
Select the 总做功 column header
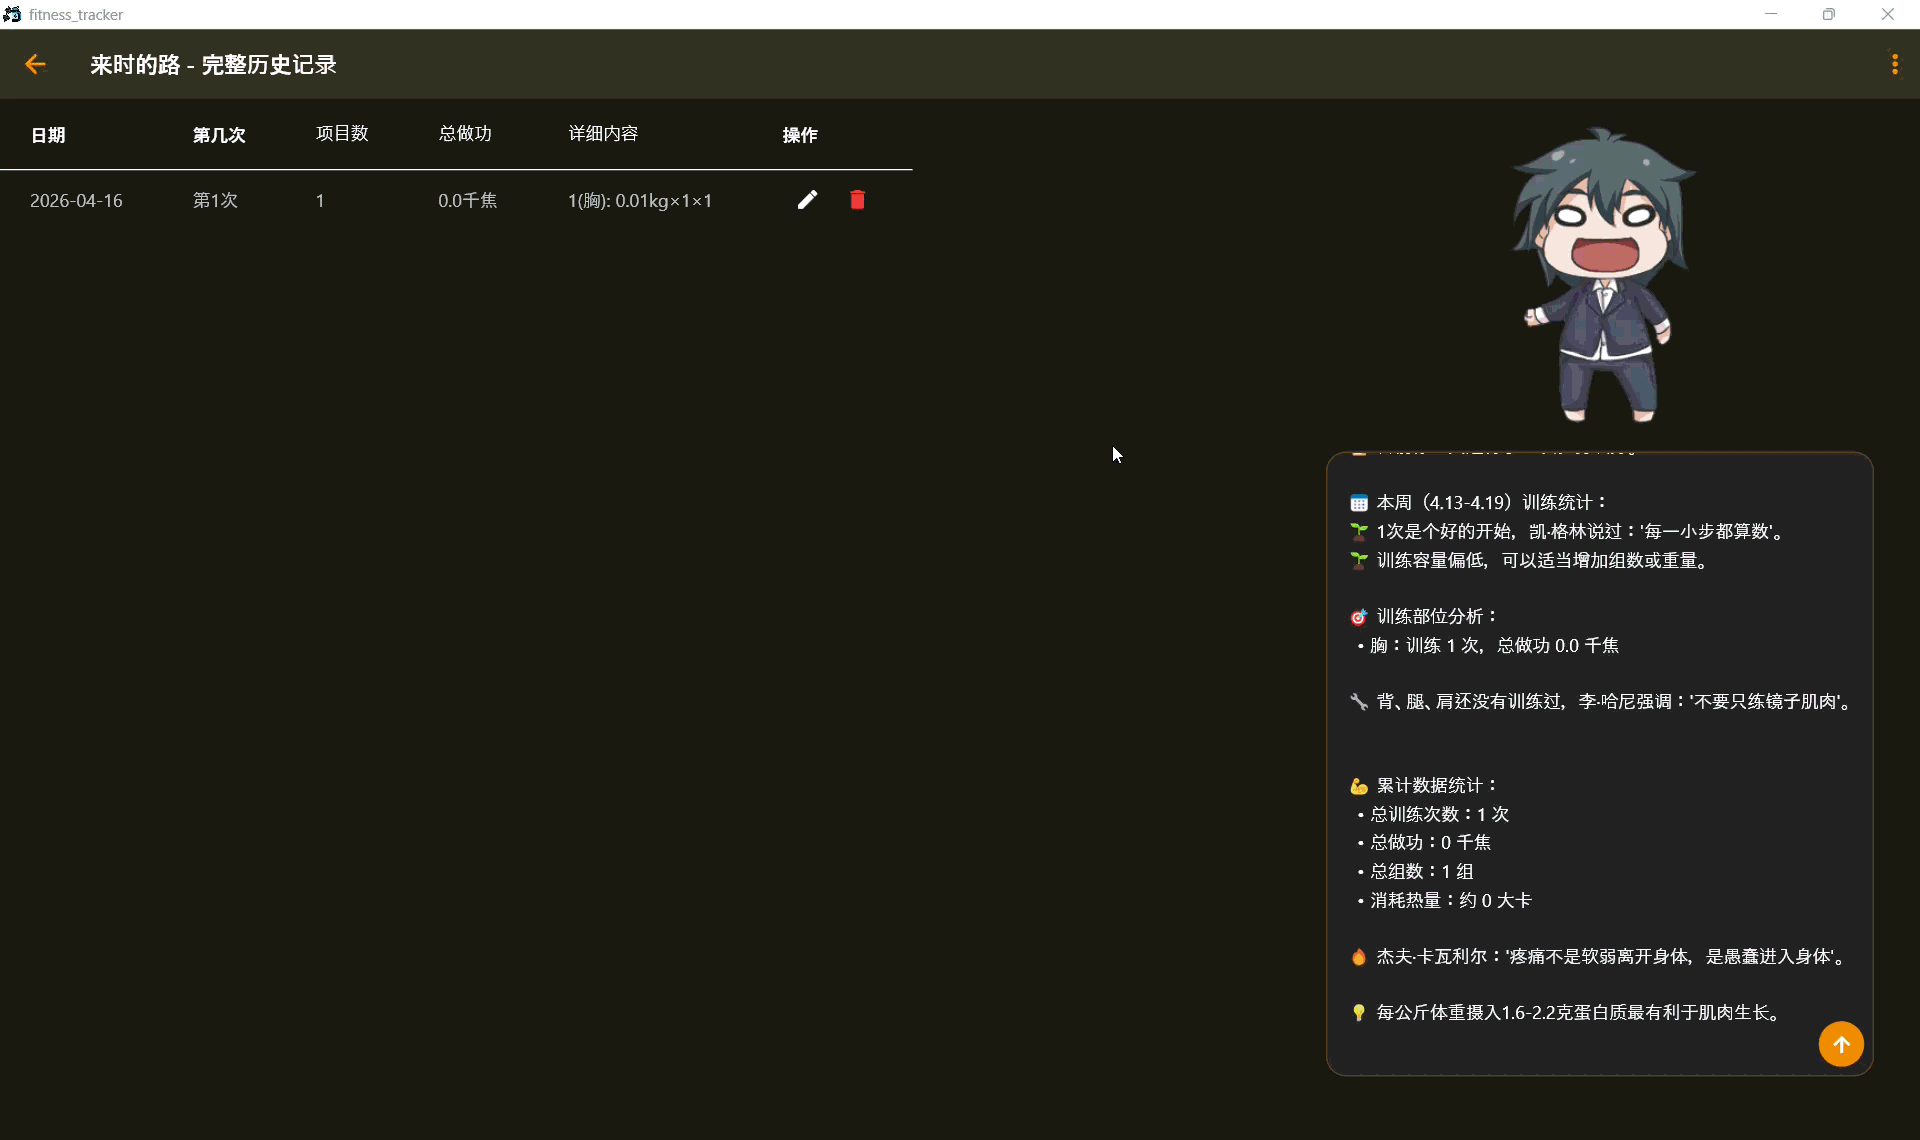point(465,133)
